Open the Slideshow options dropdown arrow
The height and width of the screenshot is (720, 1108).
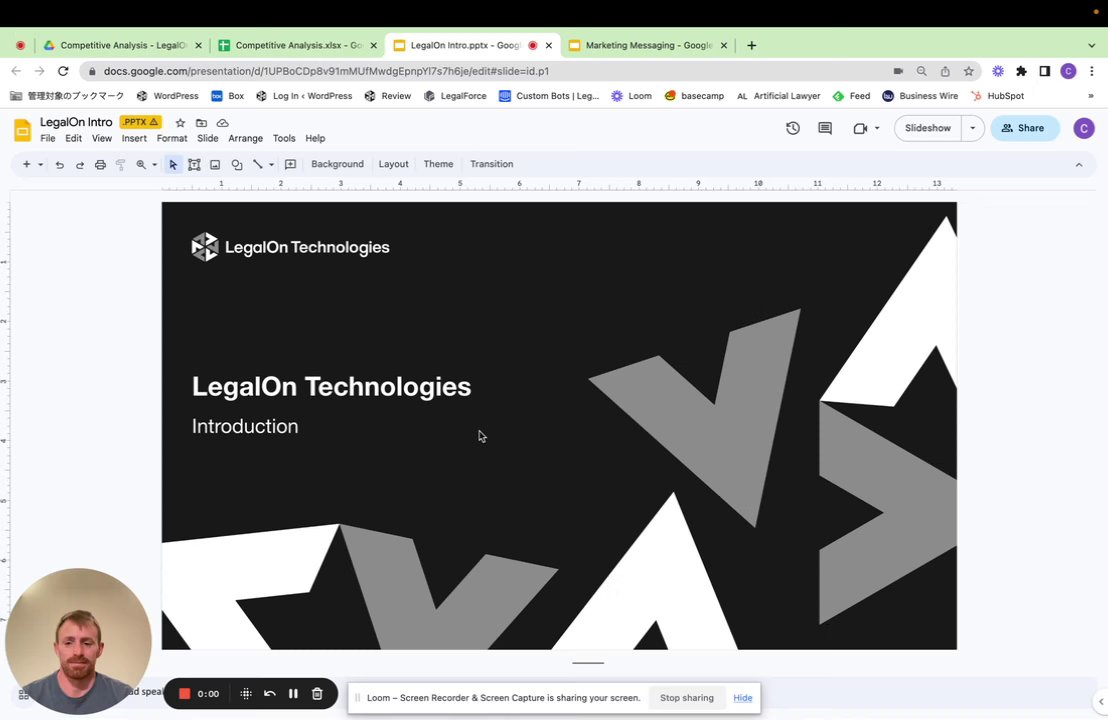pos(972,128)
